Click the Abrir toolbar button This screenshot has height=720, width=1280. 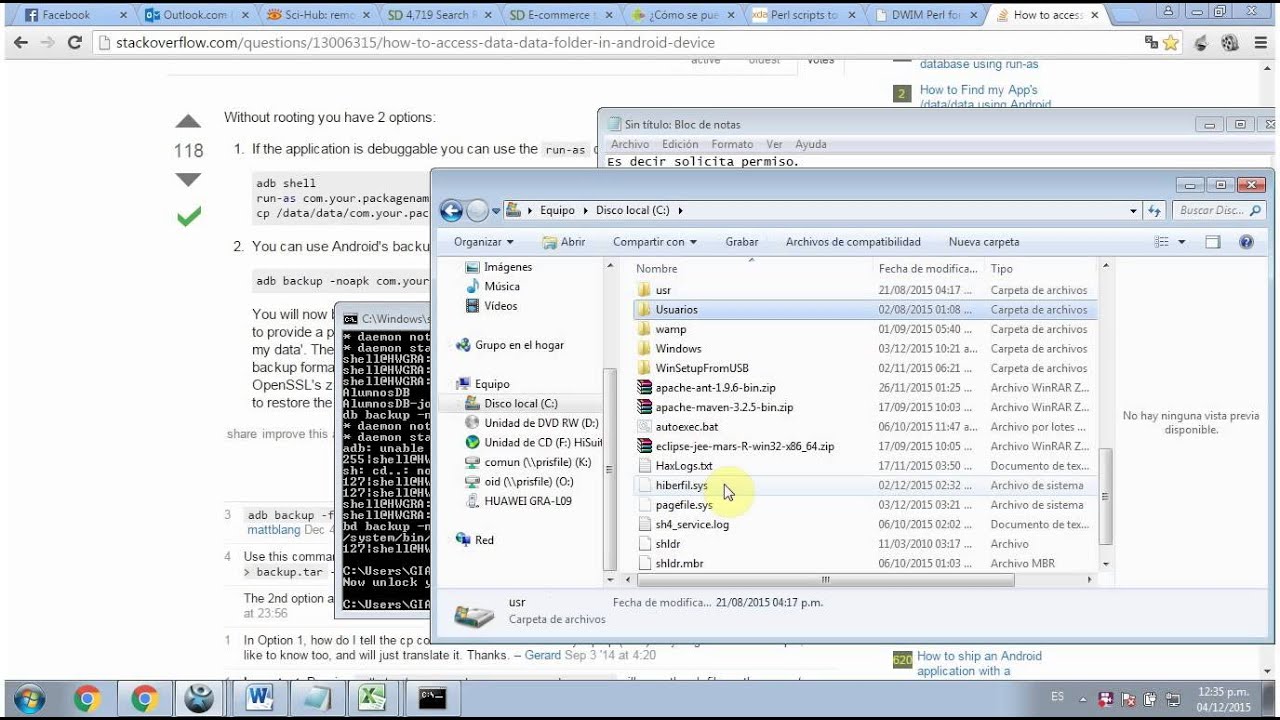[x=563, y=242]
